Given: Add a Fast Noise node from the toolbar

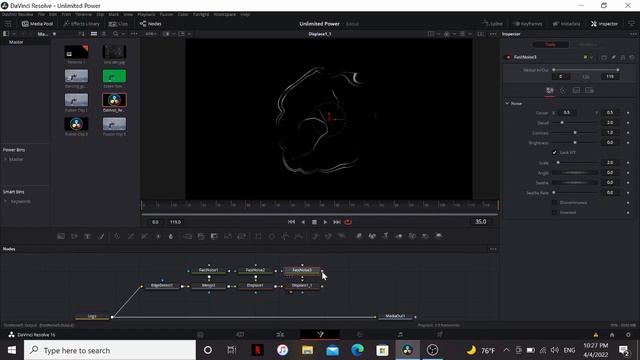Looking at the screenshot, I should click(x=74, y=236).
